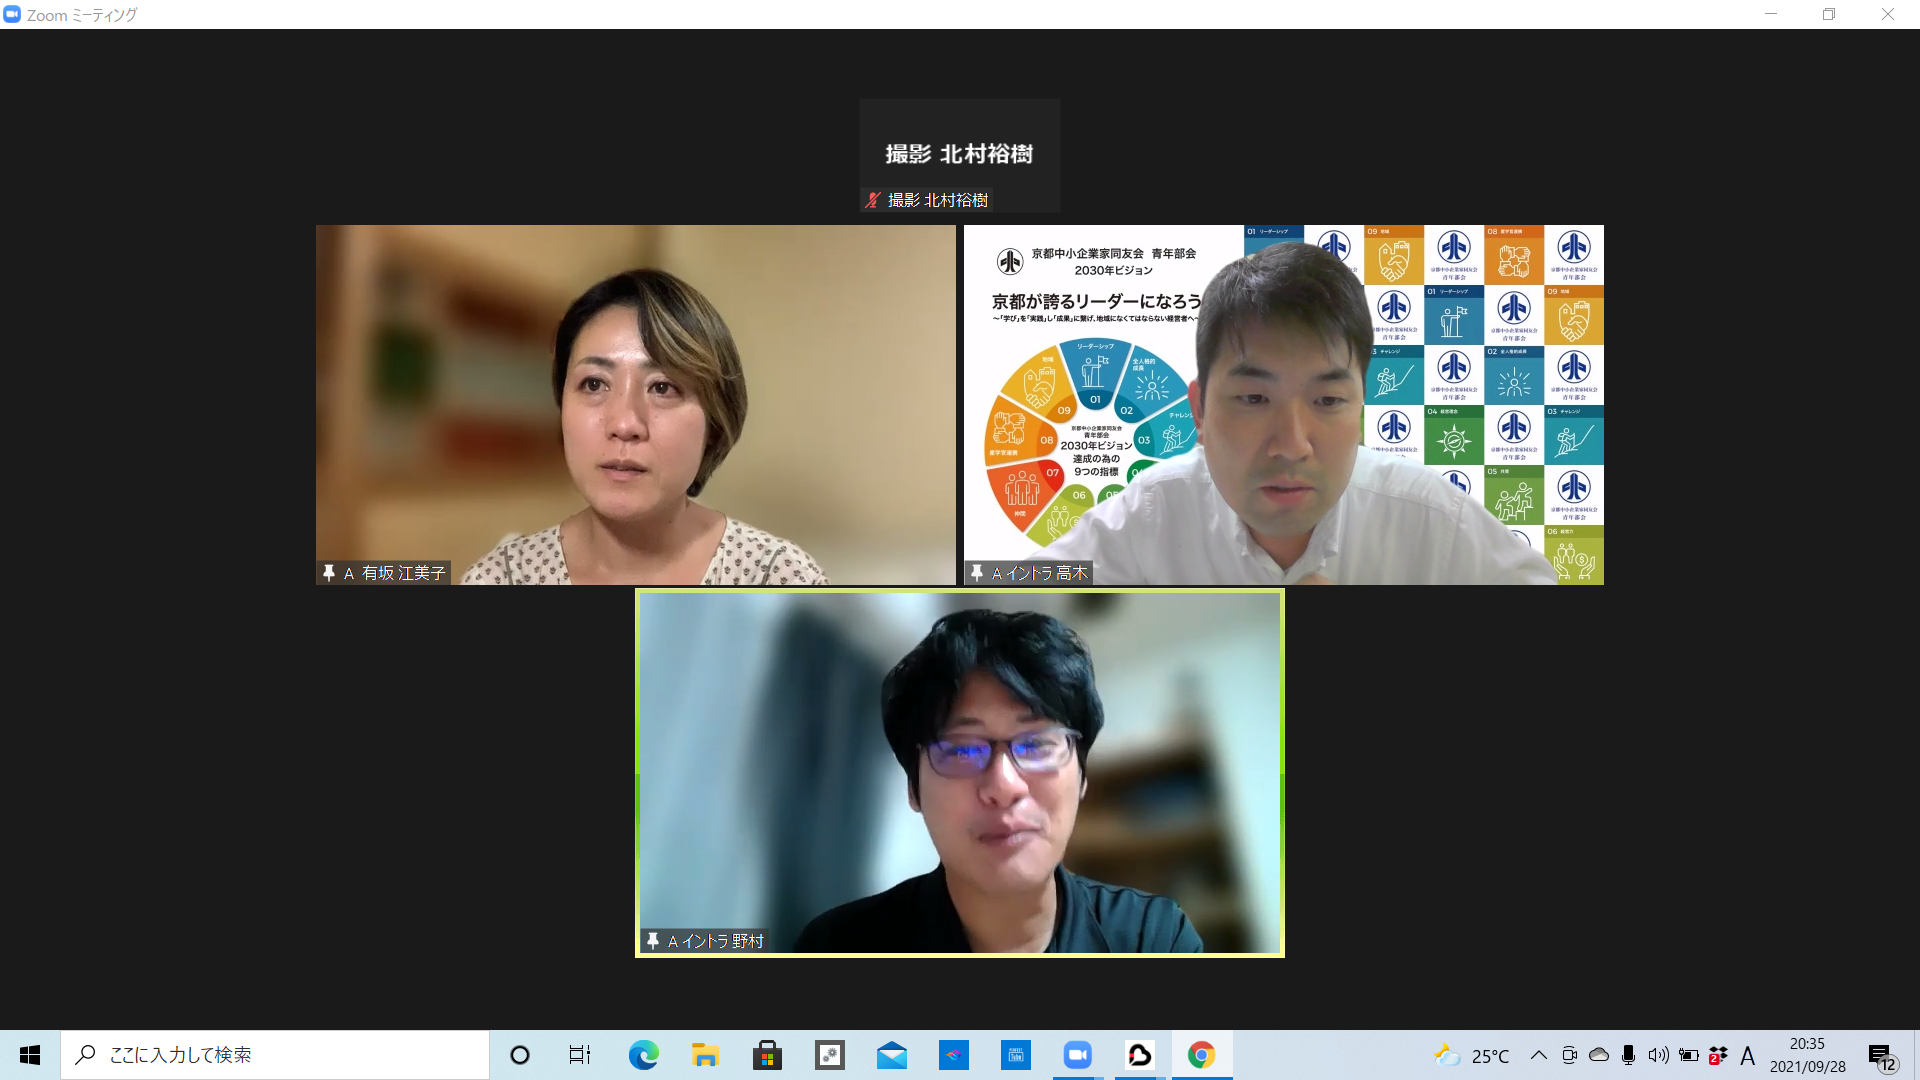Viewport: 1920px width, 1080px height.
Task: Open Mail app from taskbar
Action: tap(891, 1055)
